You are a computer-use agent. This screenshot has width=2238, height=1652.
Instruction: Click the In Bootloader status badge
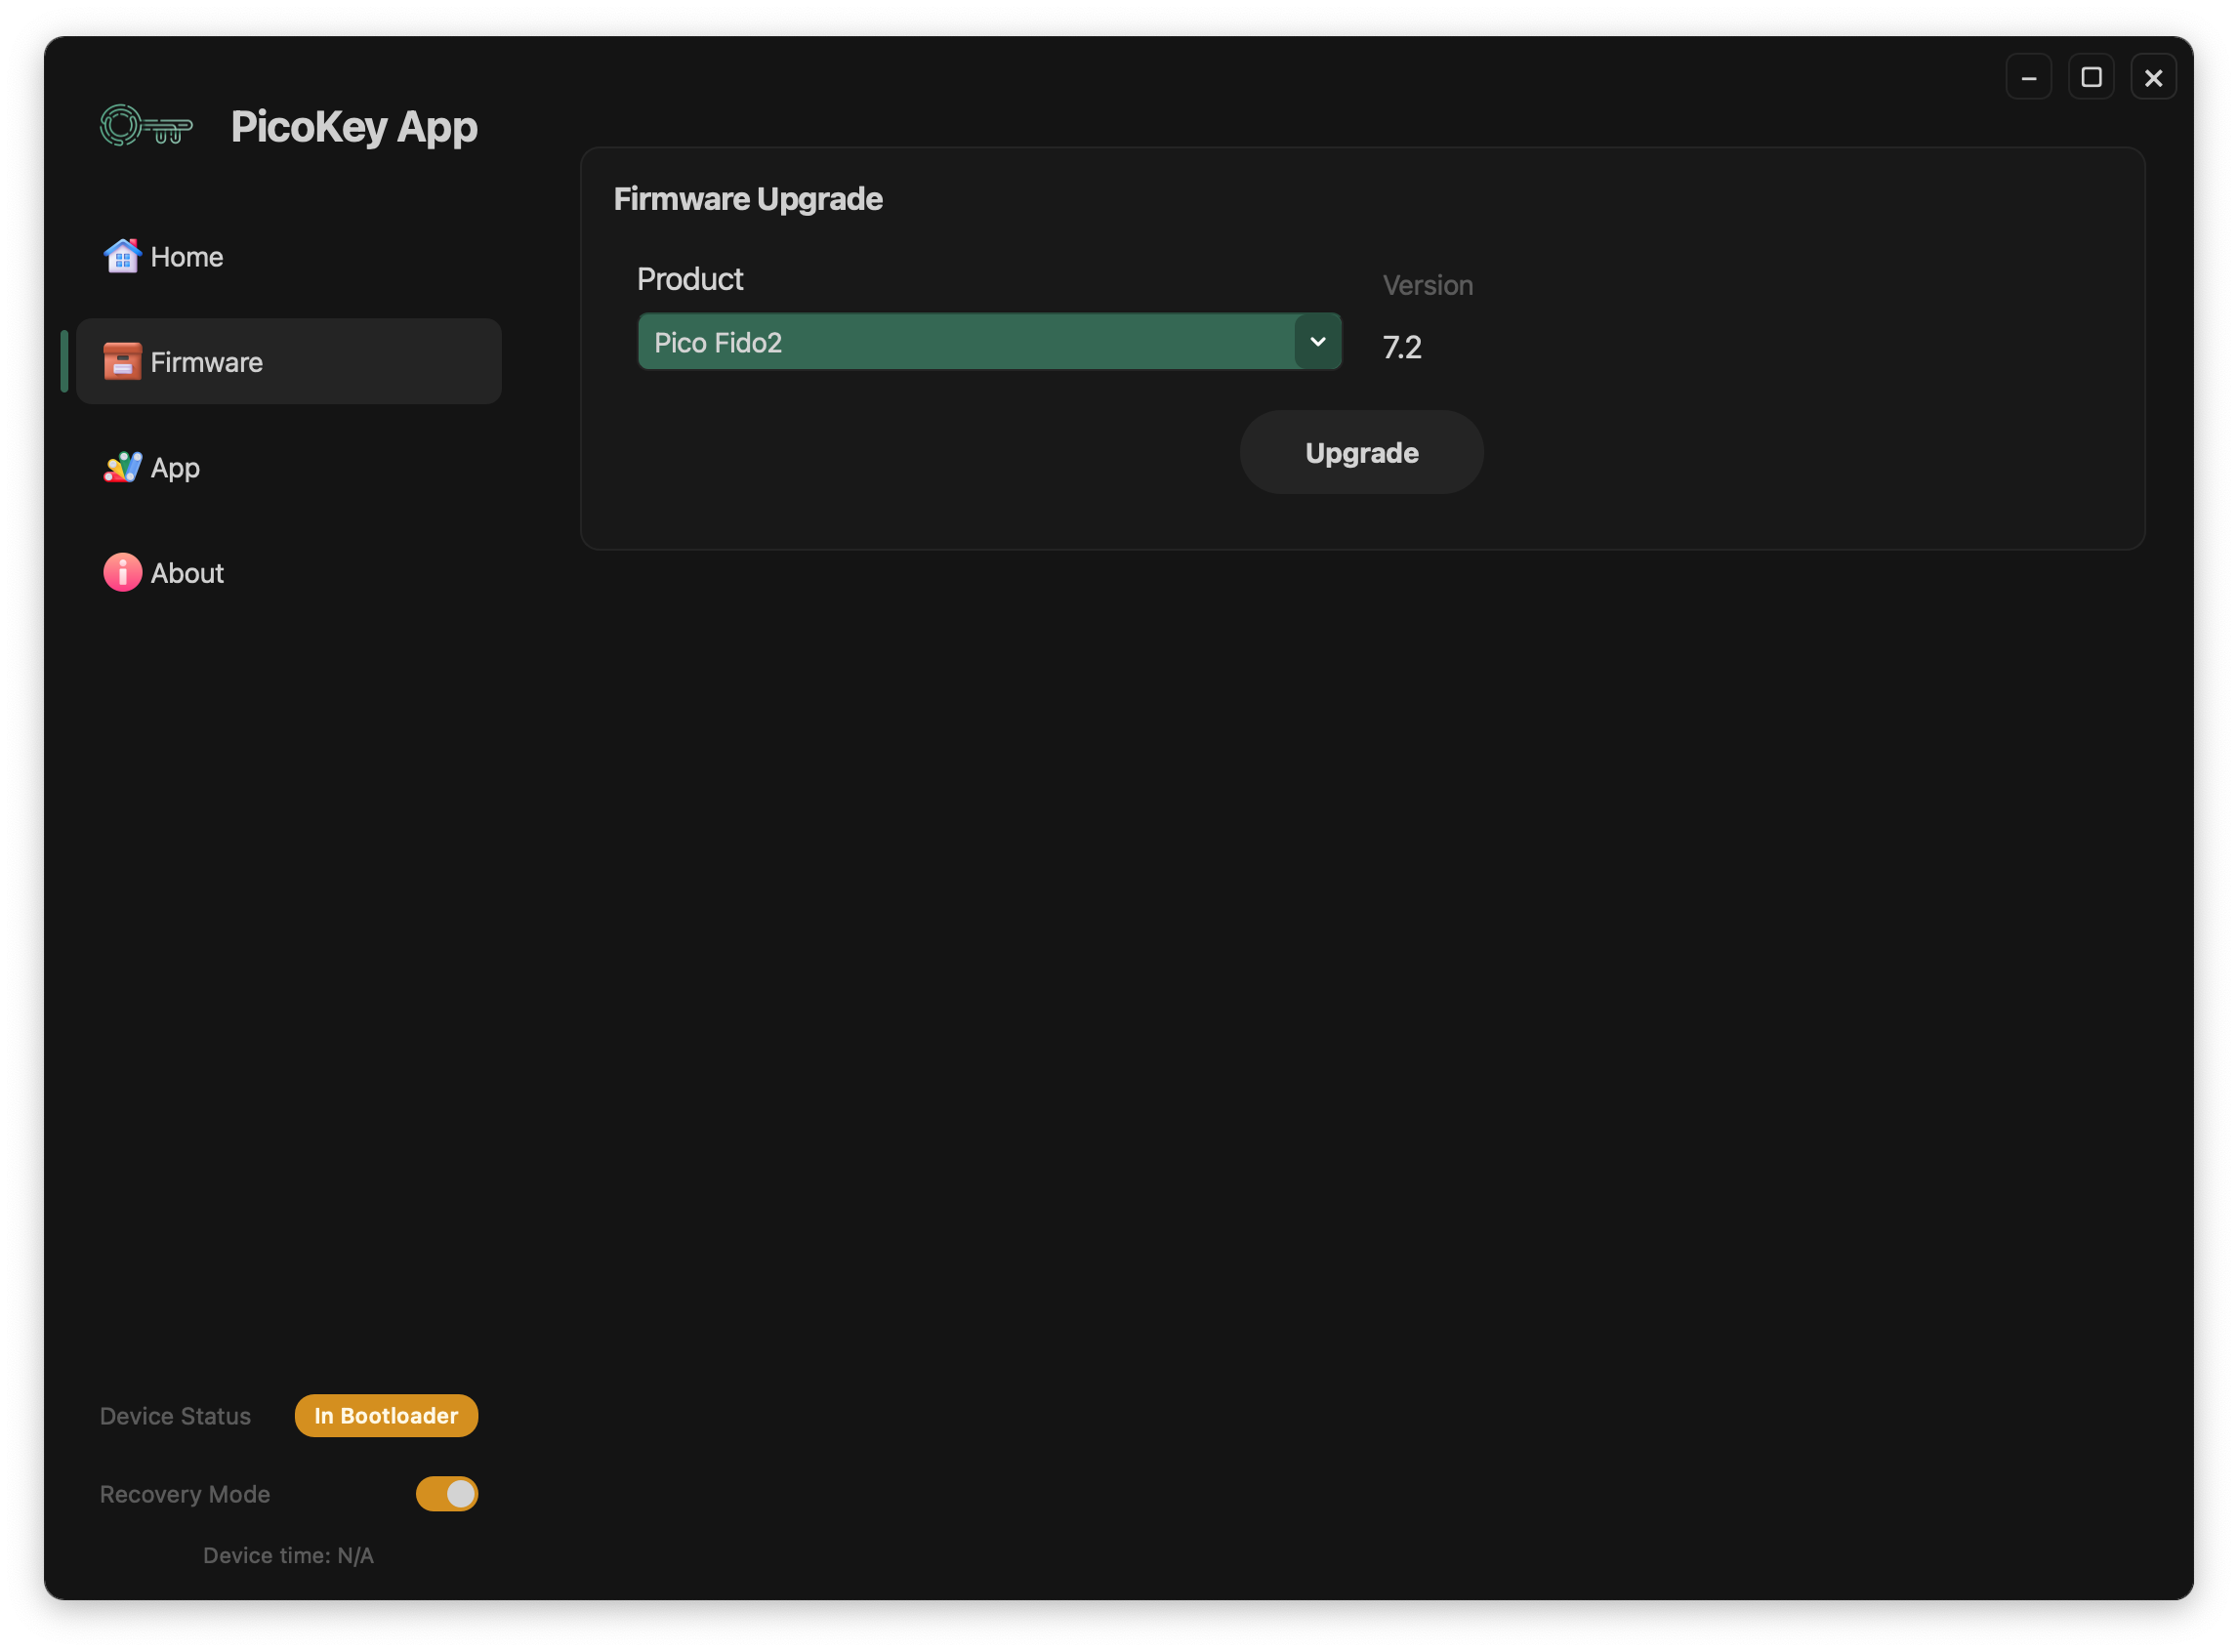point(386,1415)
